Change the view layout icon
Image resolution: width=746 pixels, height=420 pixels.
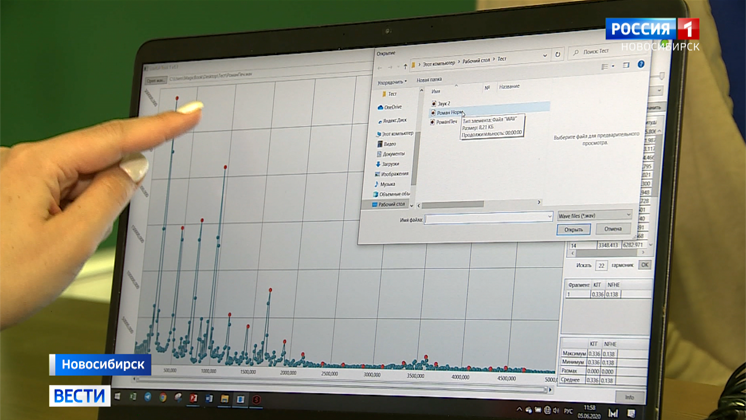pyautogui.click(x=605, y=67)
